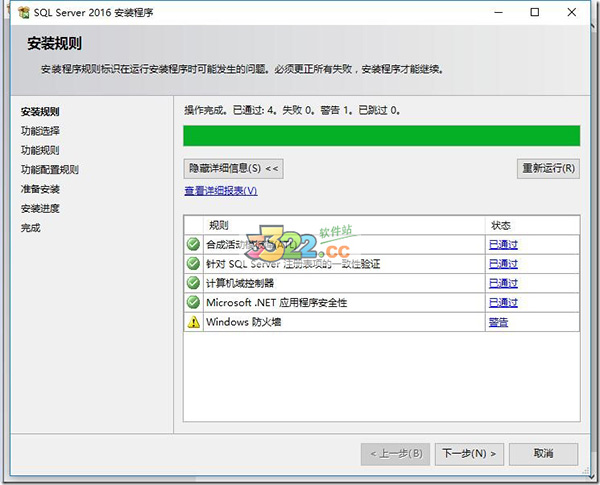The image size is (600, 485).
Task: Select the Microsoft .NET 应用程序安全性 rule text
Action: tap(277, 303)
